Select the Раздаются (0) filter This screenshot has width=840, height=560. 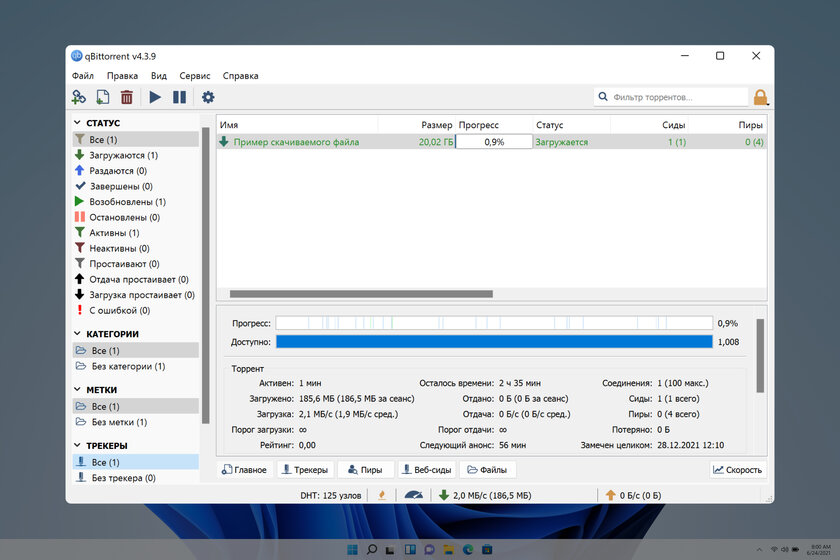136,170
